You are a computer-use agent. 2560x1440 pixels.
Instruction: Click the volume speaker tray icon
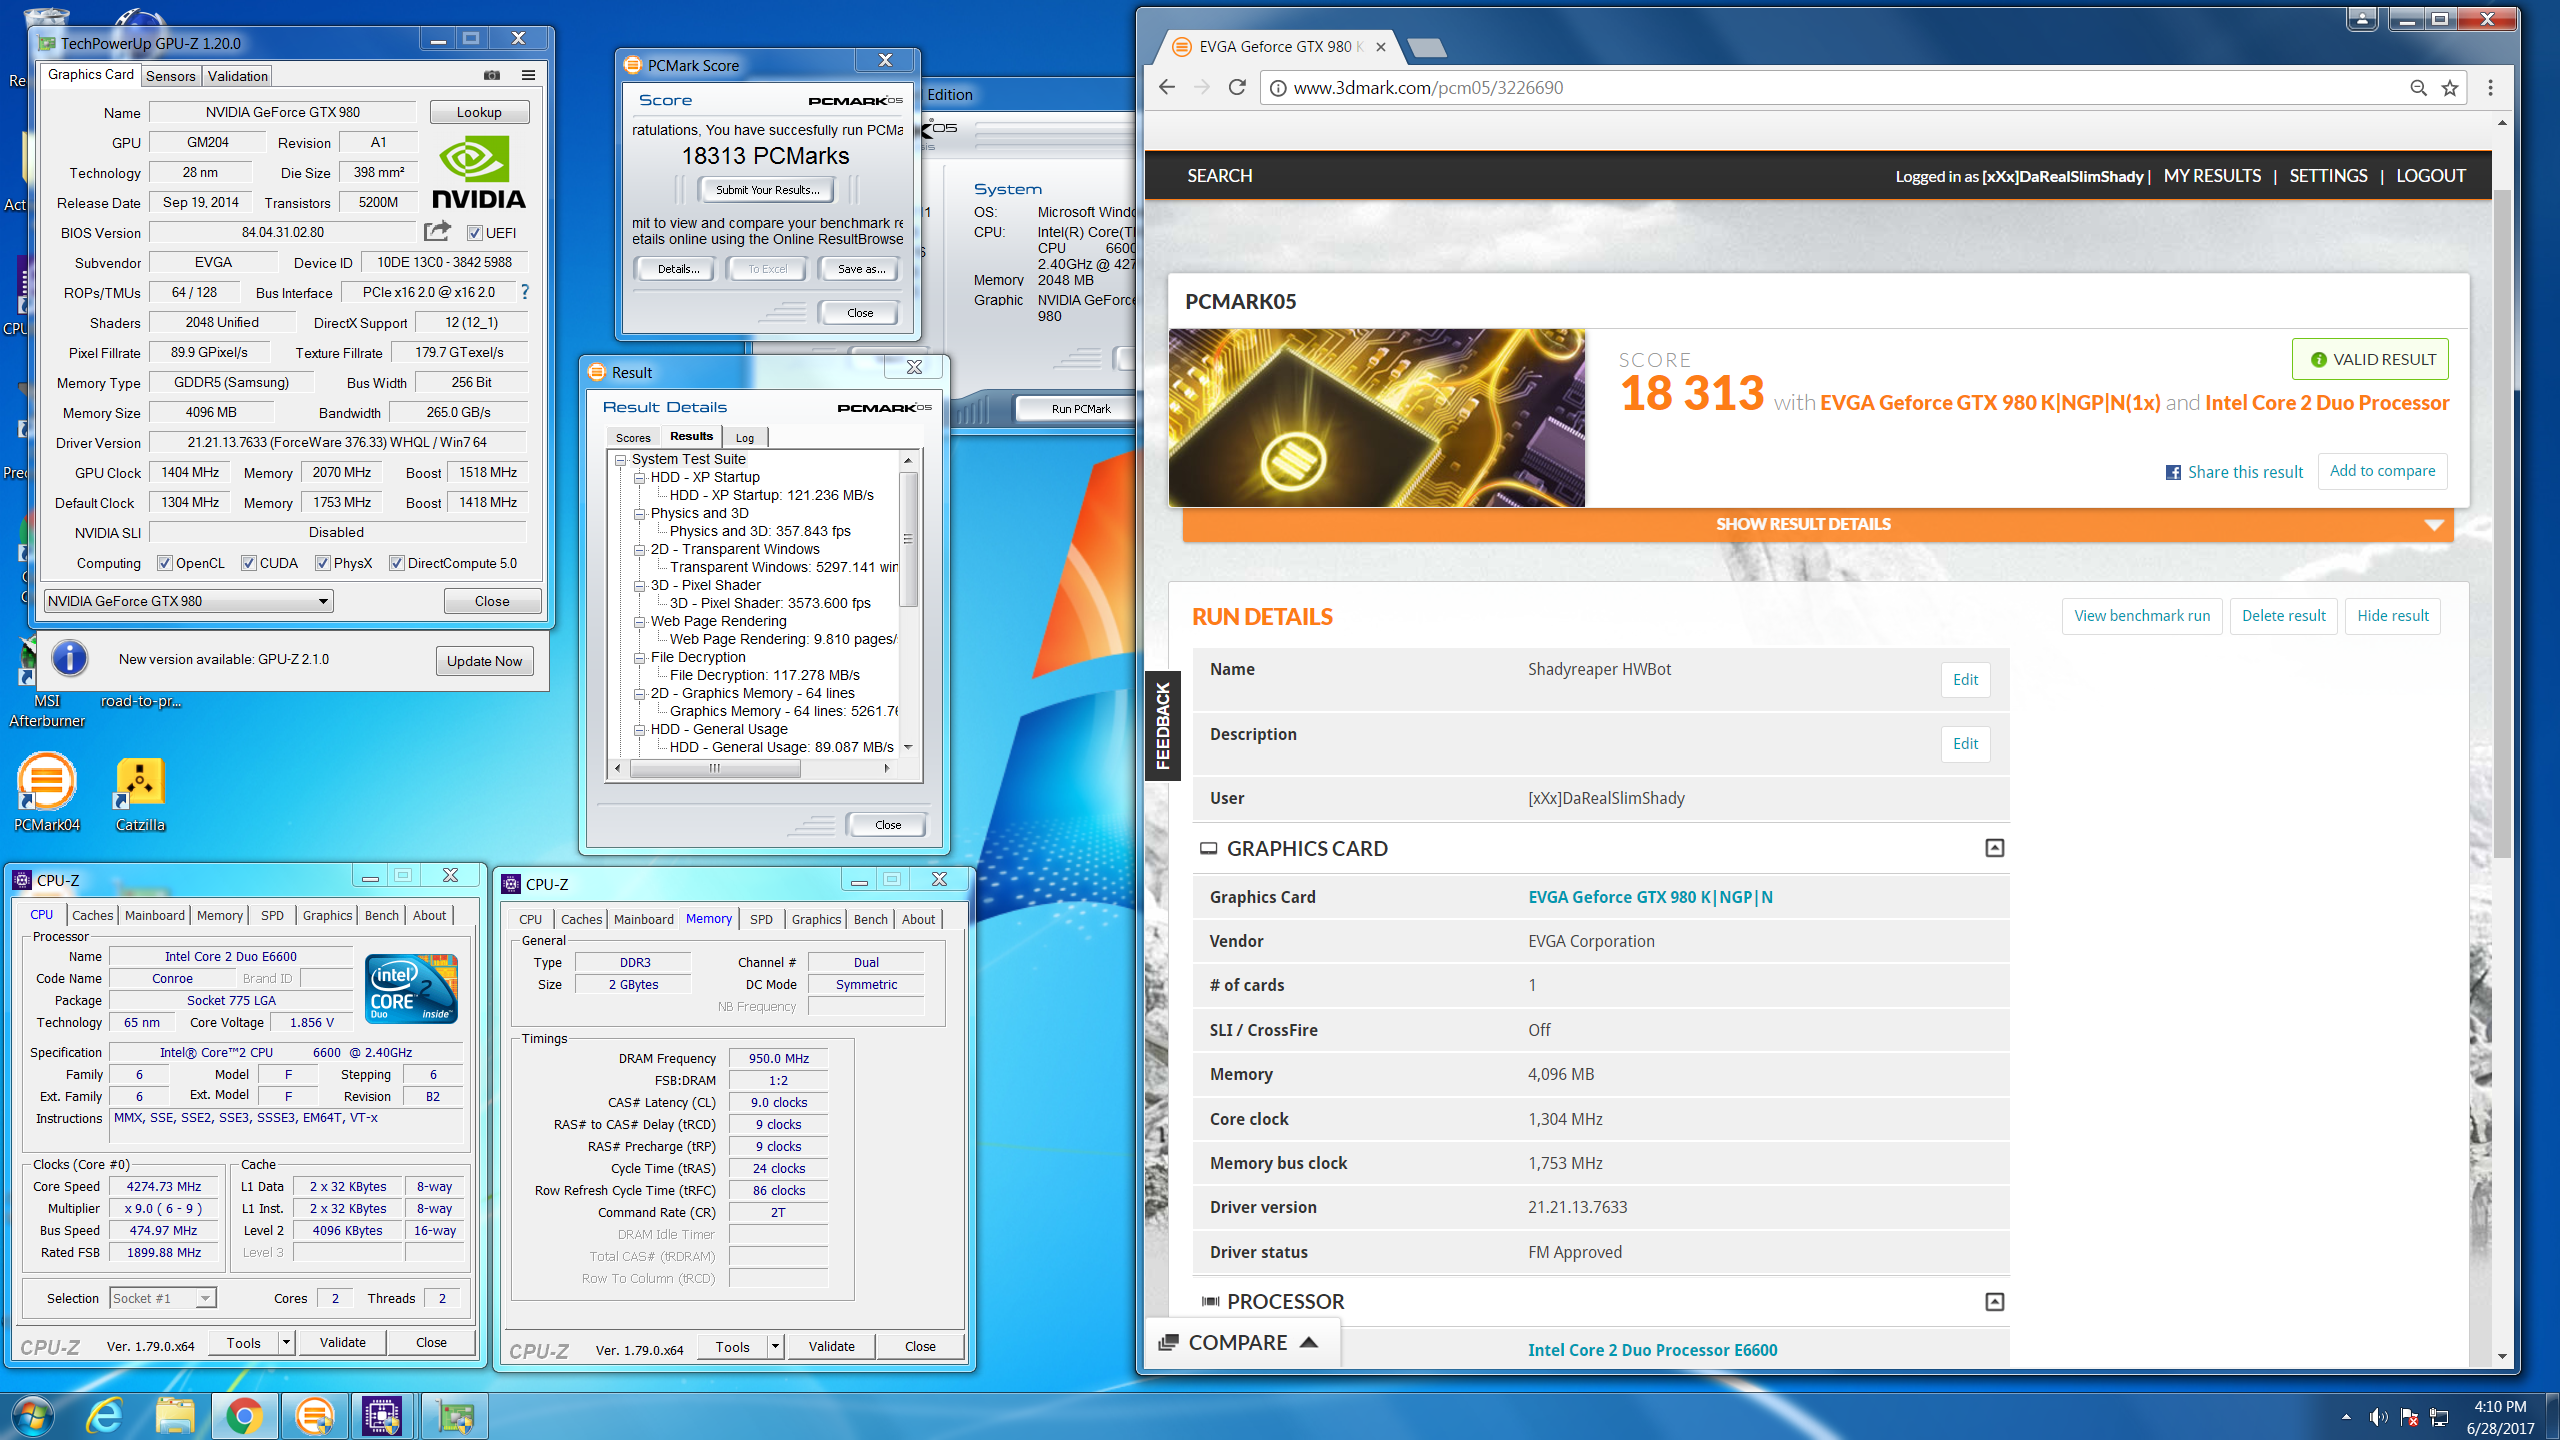click(x=2378, y=1417)
